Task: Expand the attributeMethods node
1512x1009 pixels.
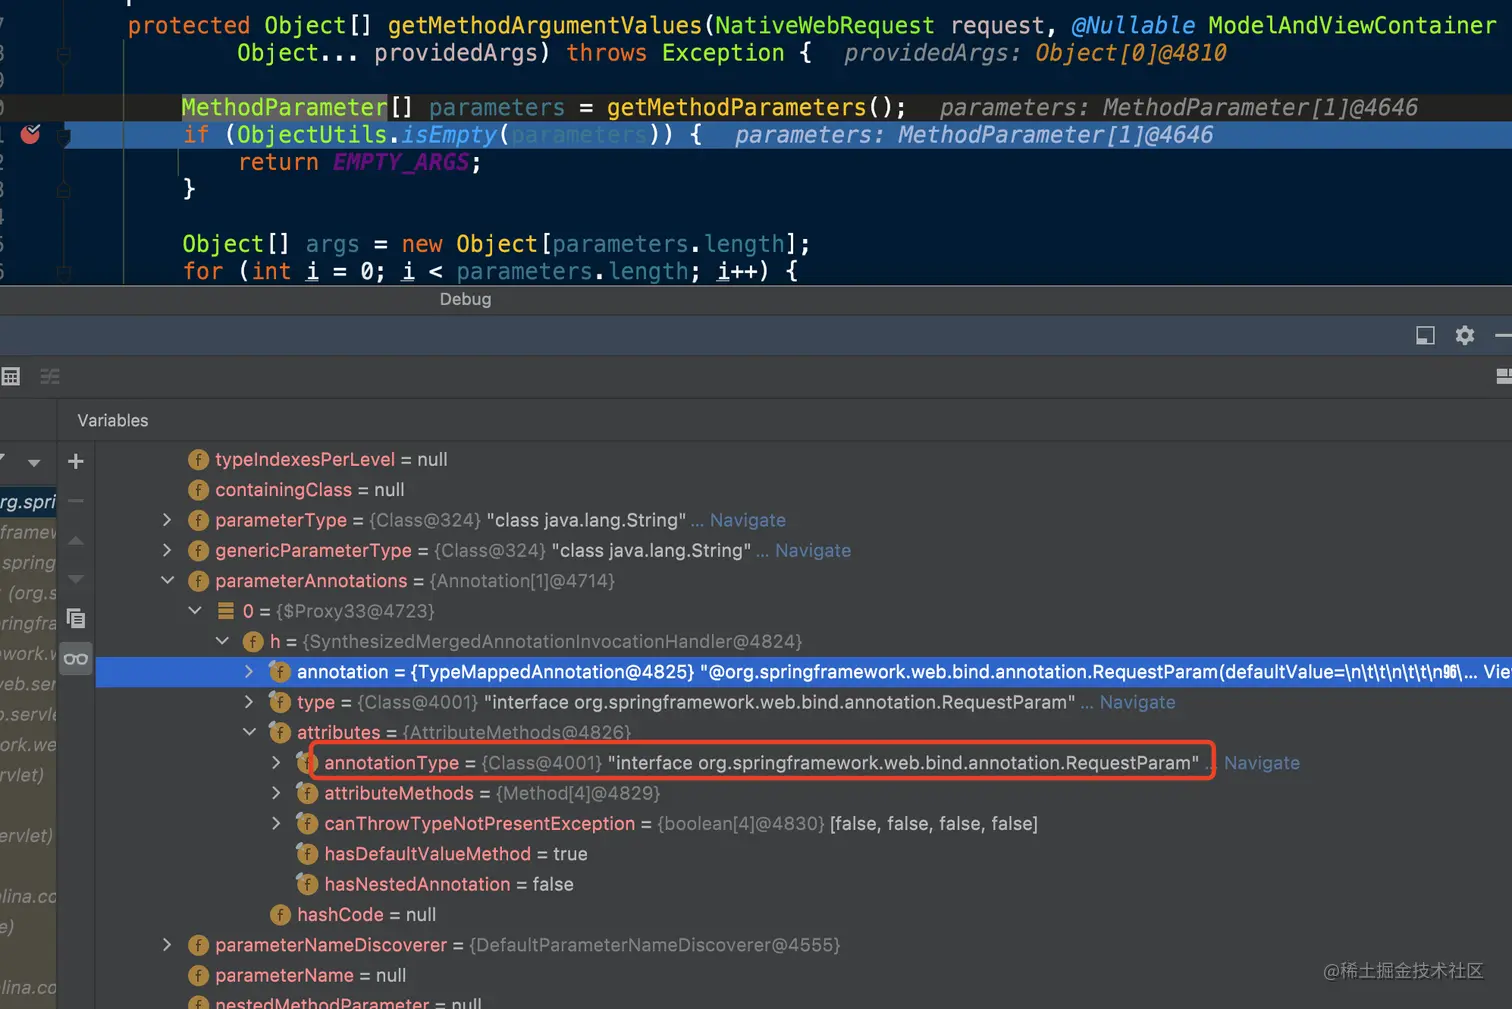Action: point(277,793)
